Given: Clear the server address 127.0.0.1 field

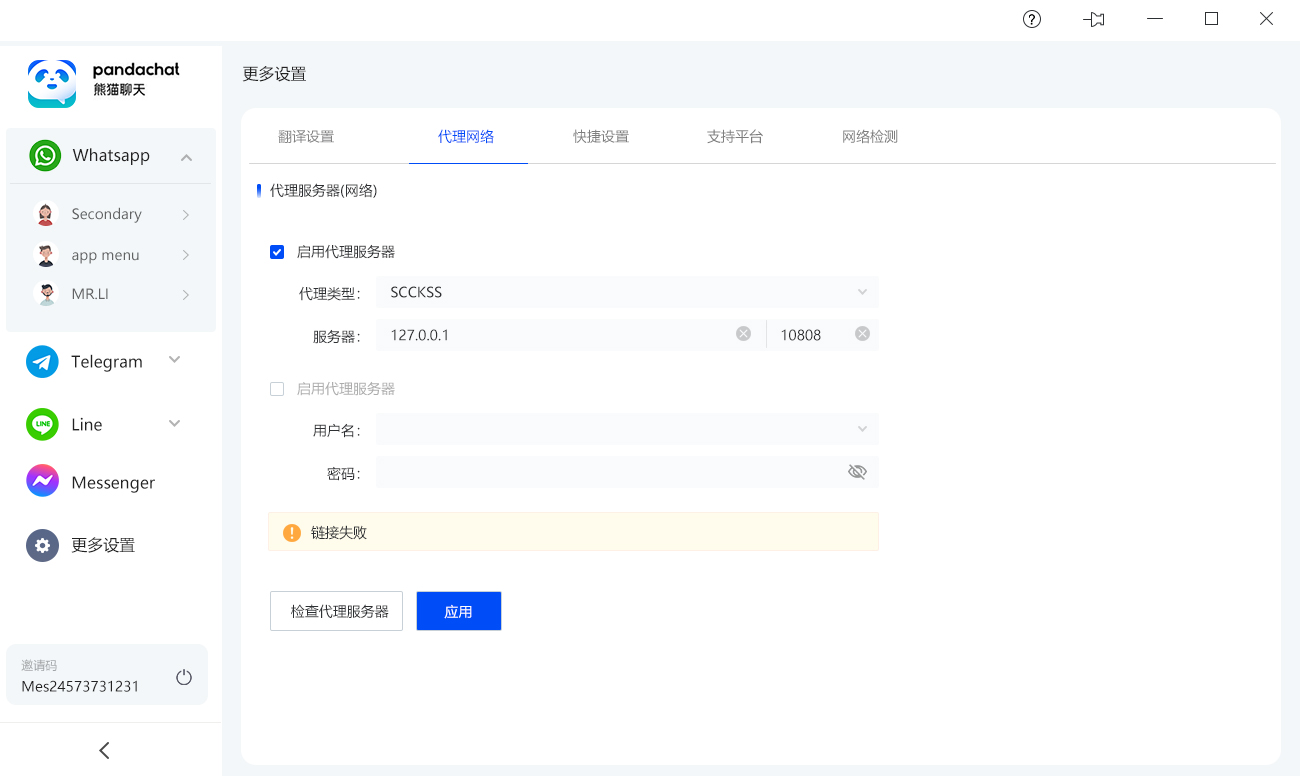Looking at the screenshot, I should point(743,334).
